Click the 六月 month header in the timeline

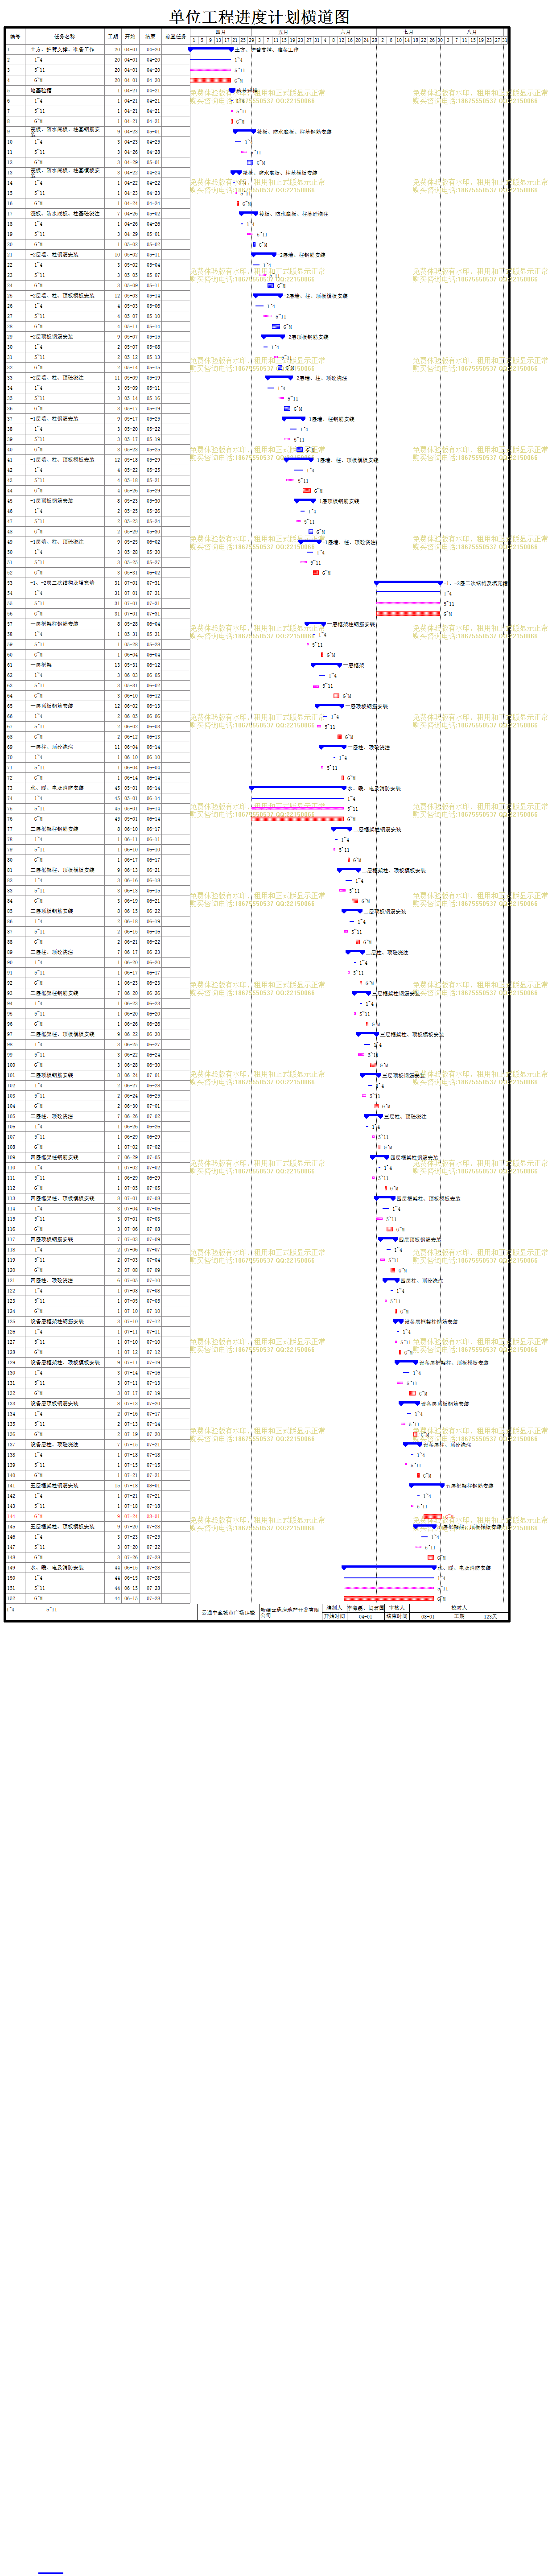(x=345, y=32)
